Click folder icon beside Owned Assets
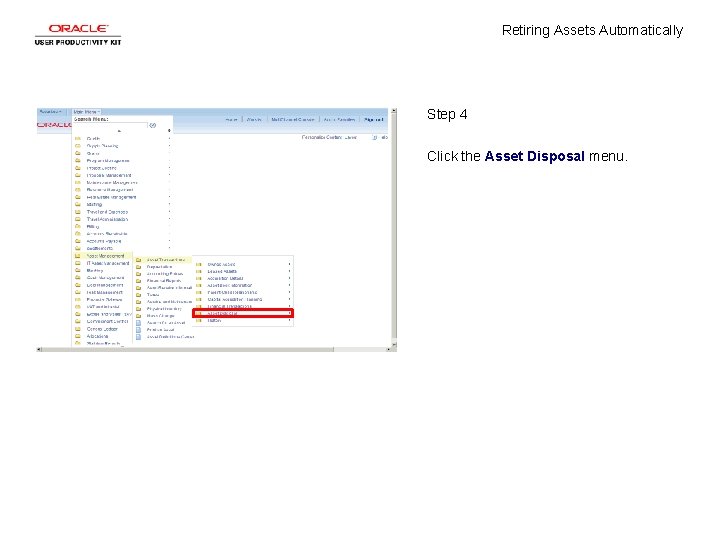The image size is (720, 540). [x=199, y=264]
